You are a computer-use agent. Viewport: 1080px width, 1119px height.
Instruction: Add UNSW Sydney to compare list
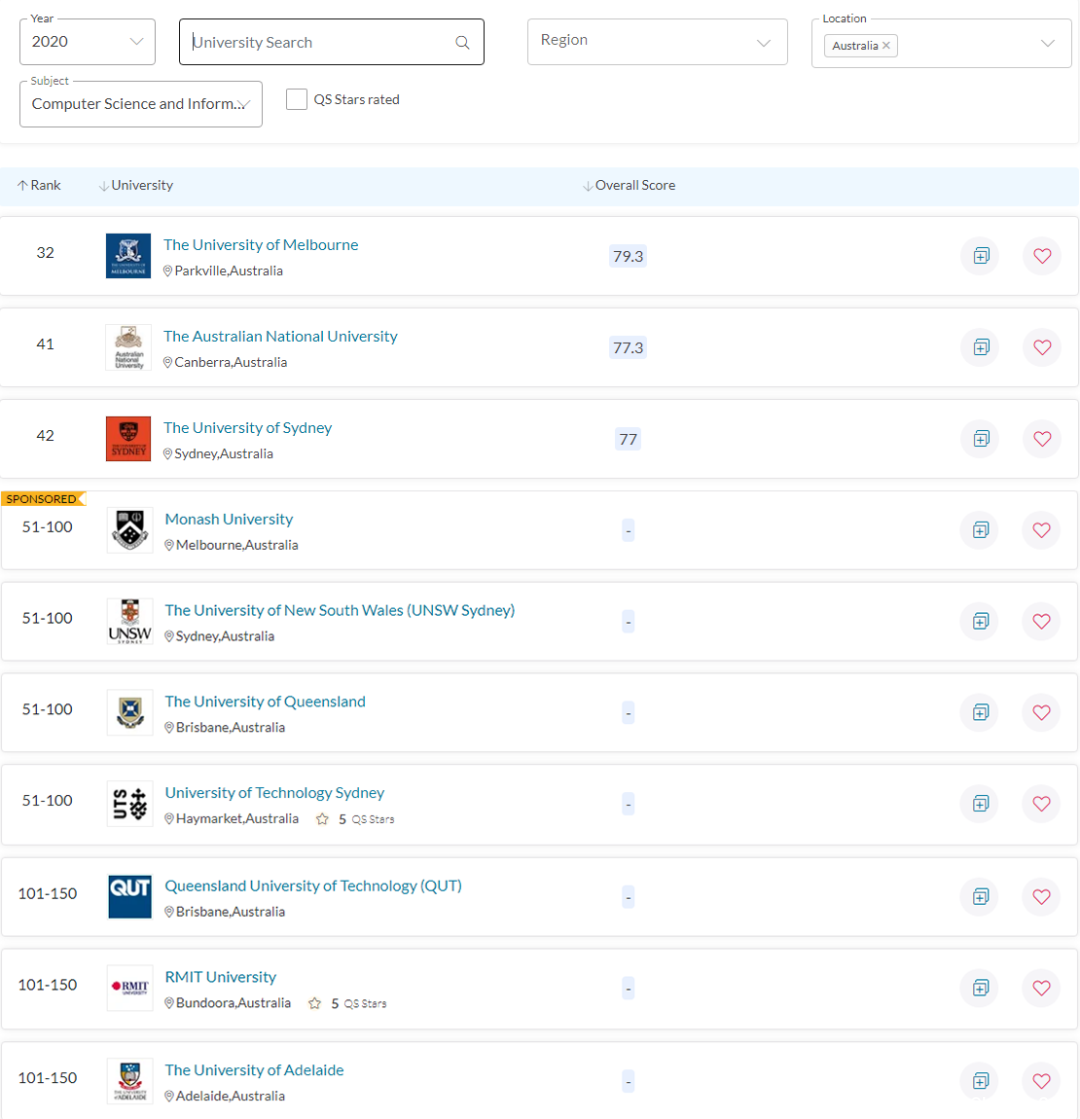(980, 621)
